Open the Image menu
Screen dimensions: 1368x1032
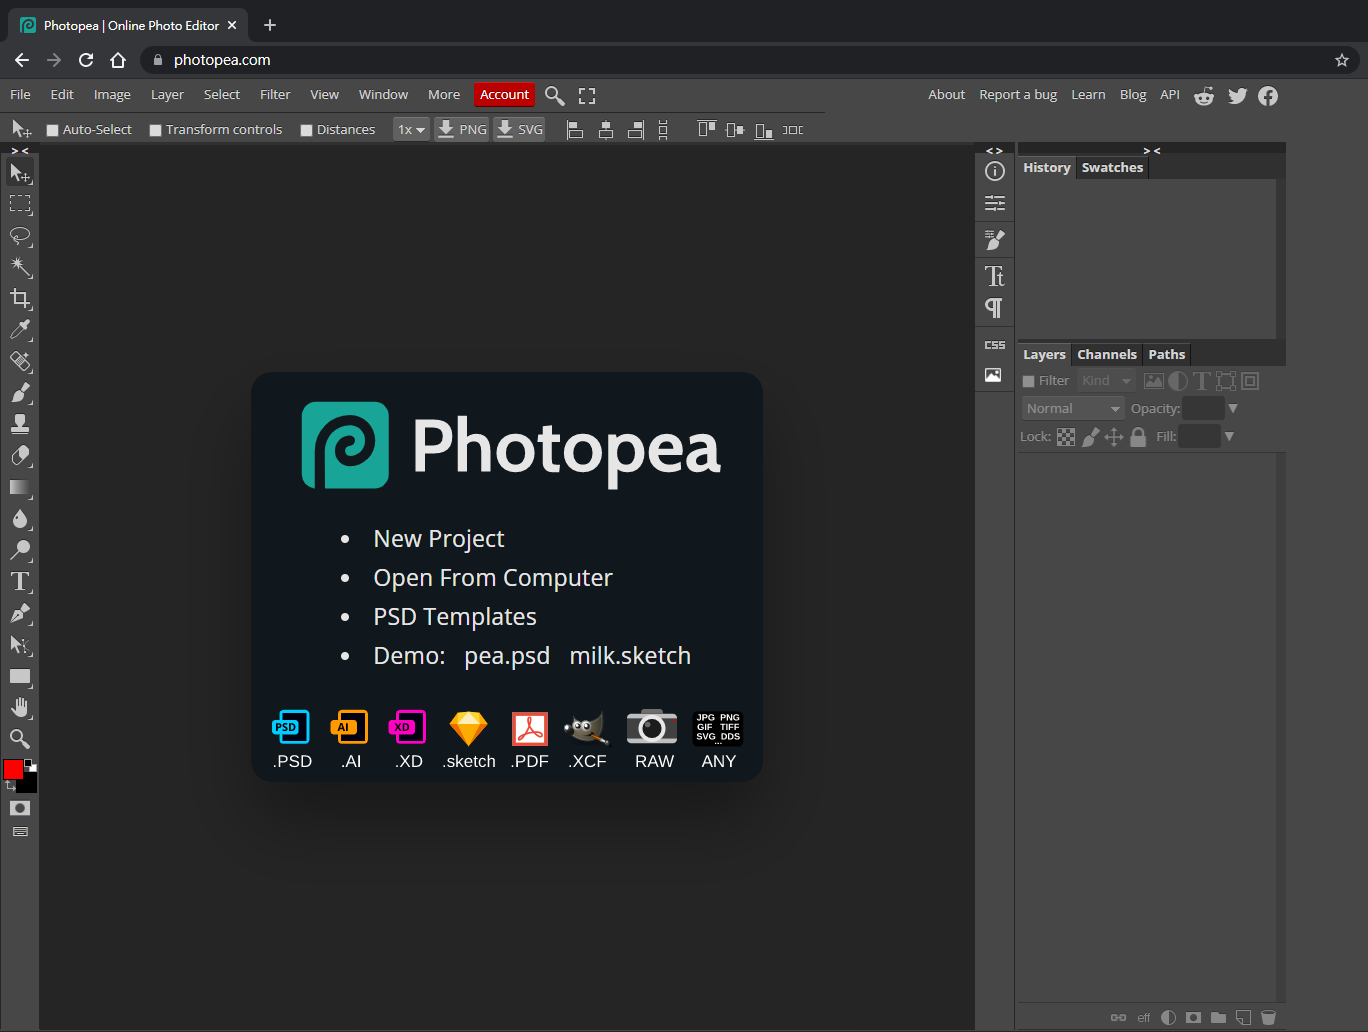point(112,95)
